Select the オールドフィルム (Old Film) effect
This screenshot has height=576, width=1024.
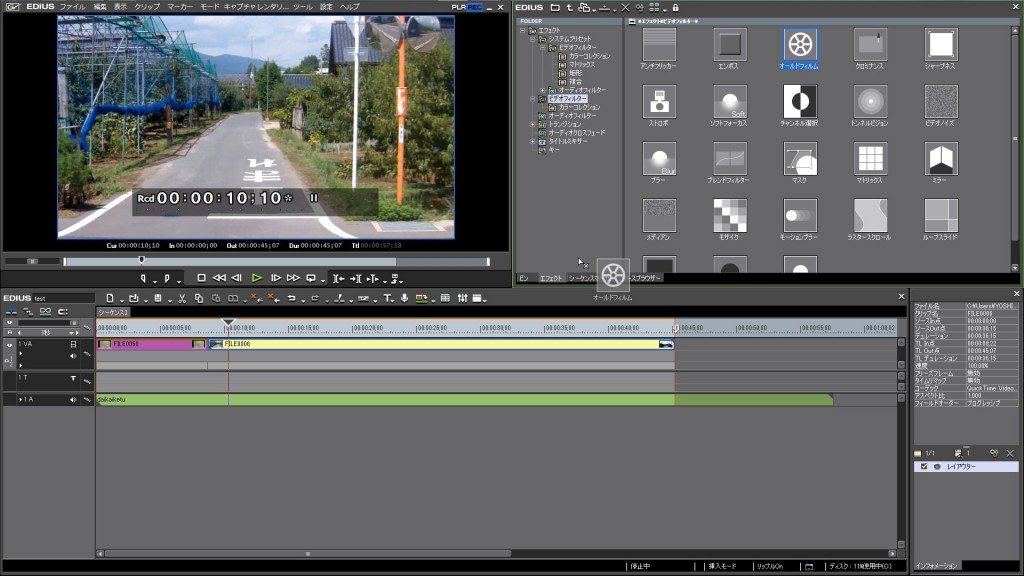tap(799, 45)
